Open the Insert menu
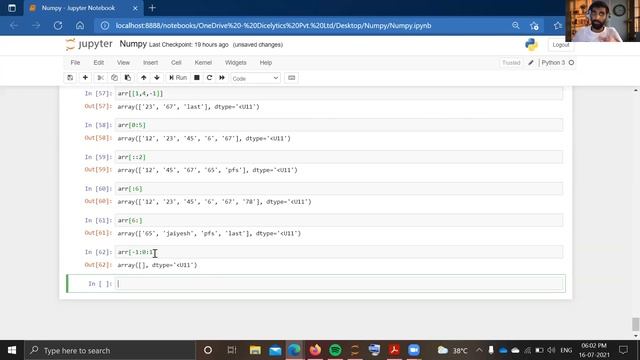 coord(150,62)
